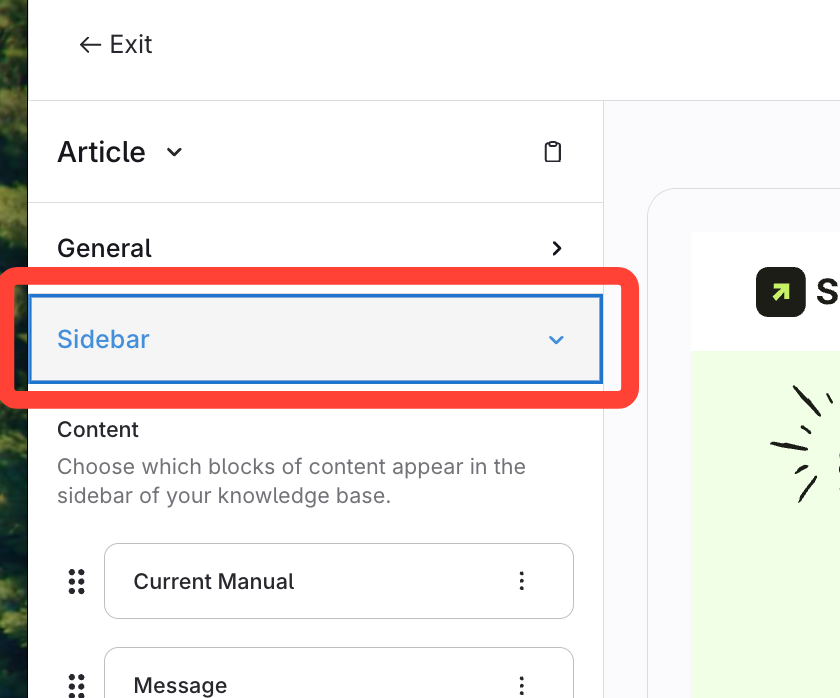Screen dimensions: 840x698
Task: Click the green arrow logo in preview
Action: (781, 292)
